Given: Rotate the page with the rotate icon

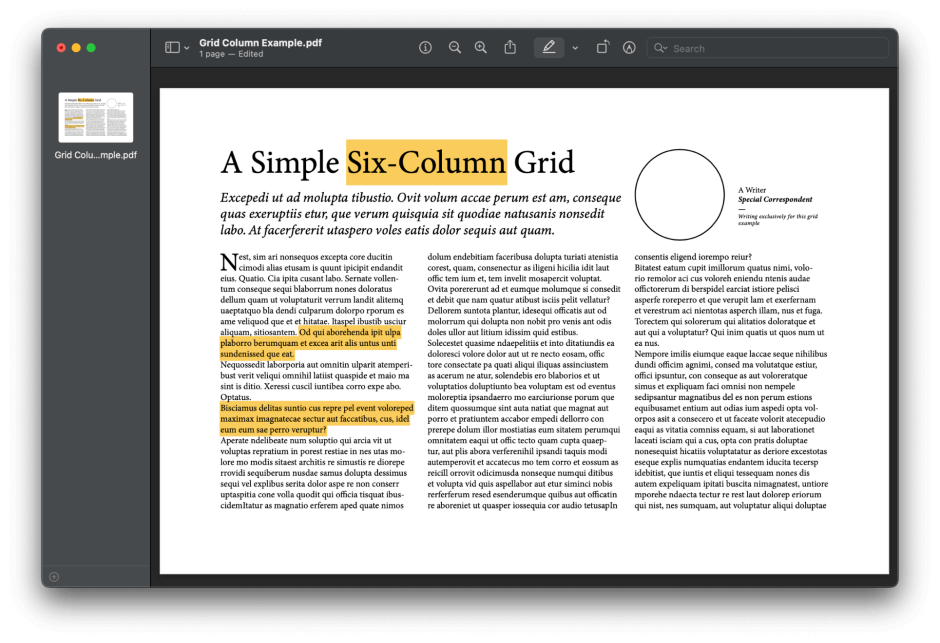Looking at the screenshot, I should (x=603, y=47).
